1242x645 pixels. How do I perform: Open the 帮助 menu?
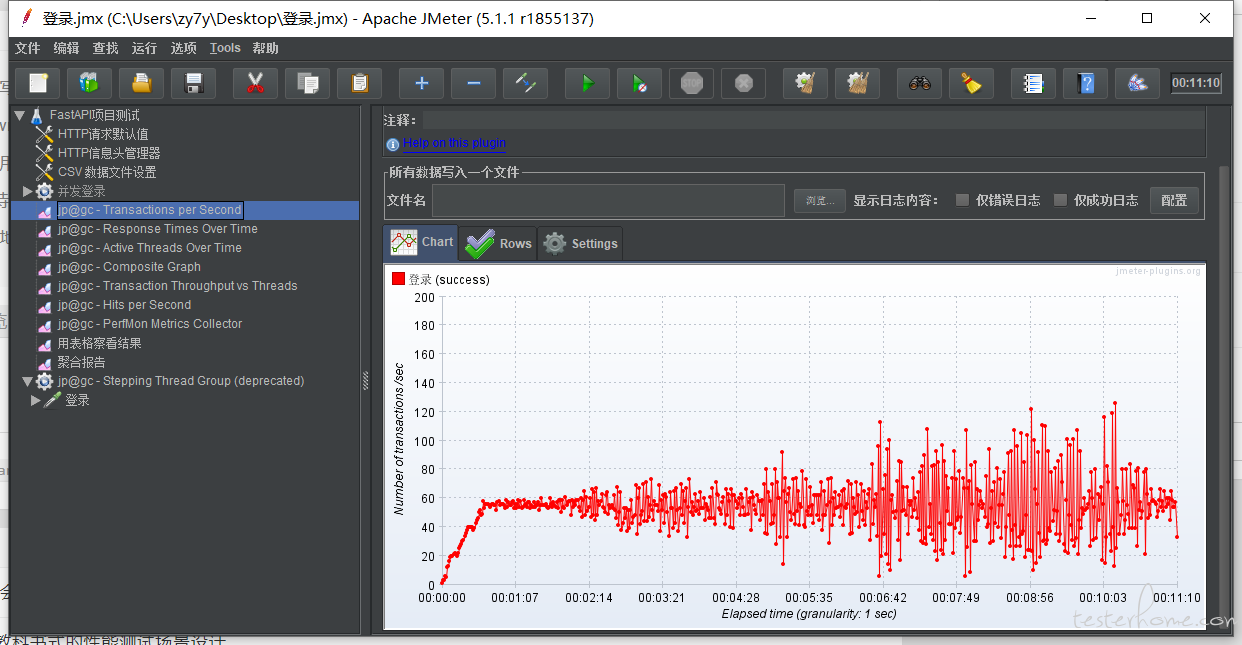point(266,48)
